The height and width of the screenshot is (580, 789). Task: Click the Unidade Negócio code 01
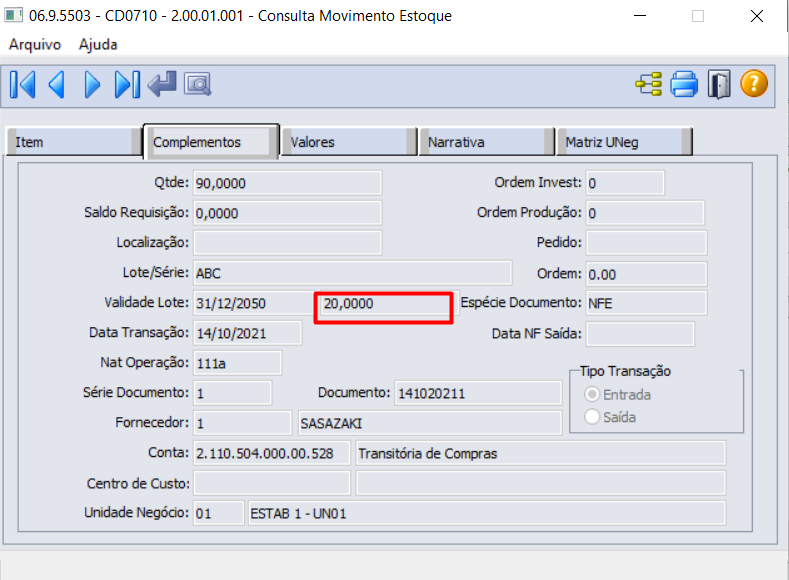[x=218, y=513]
